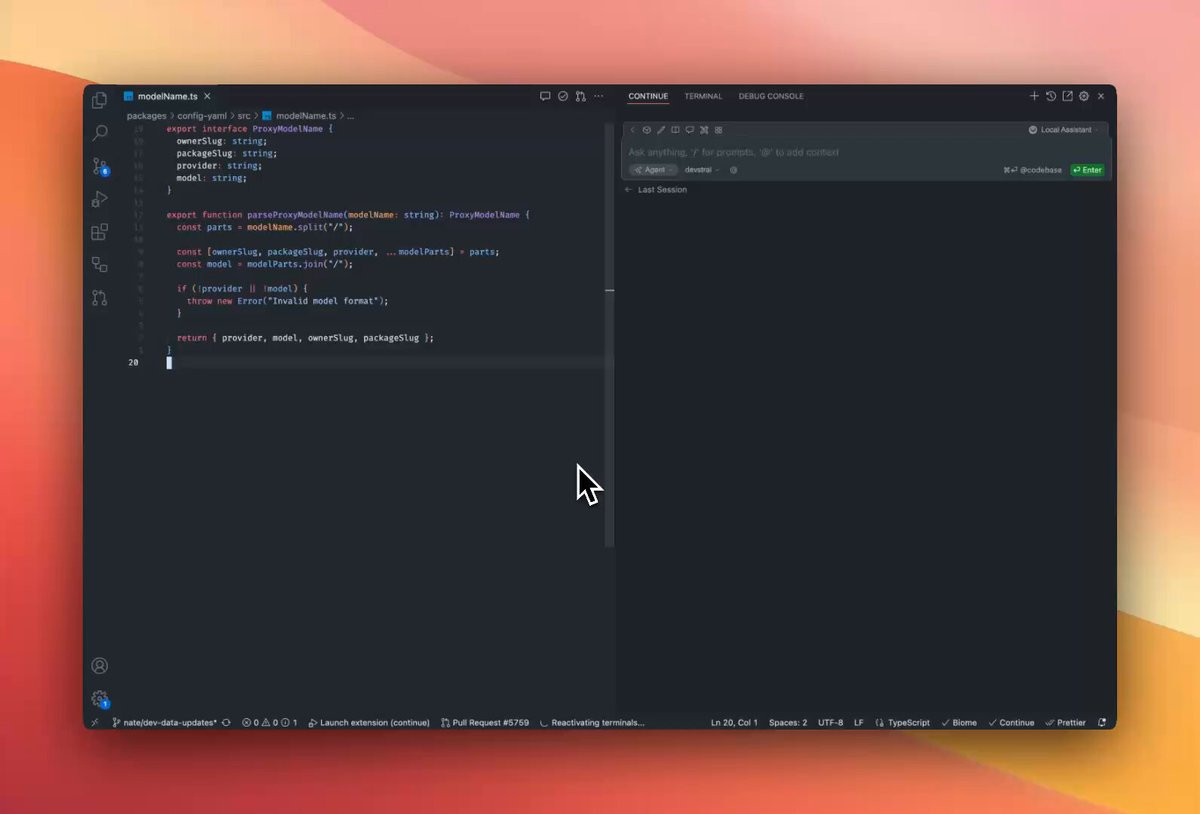This screenshot has width=1200, height=814.
Task: Go back to Last Session
Action: [656, 189]
